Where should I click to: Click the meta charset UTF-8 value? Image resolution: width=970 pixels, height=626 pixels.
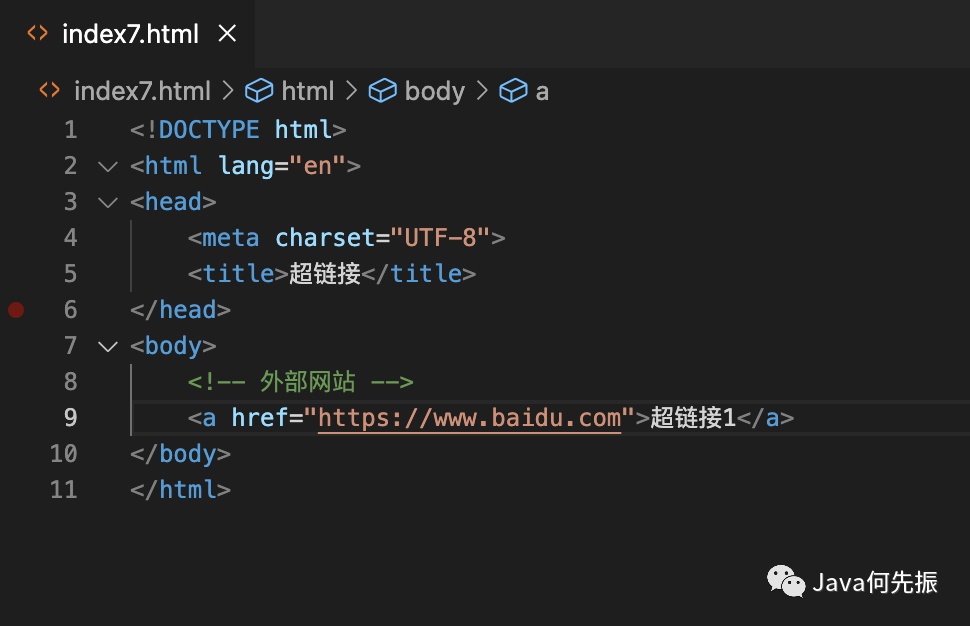pyautogui.click(x=440, y=238)
